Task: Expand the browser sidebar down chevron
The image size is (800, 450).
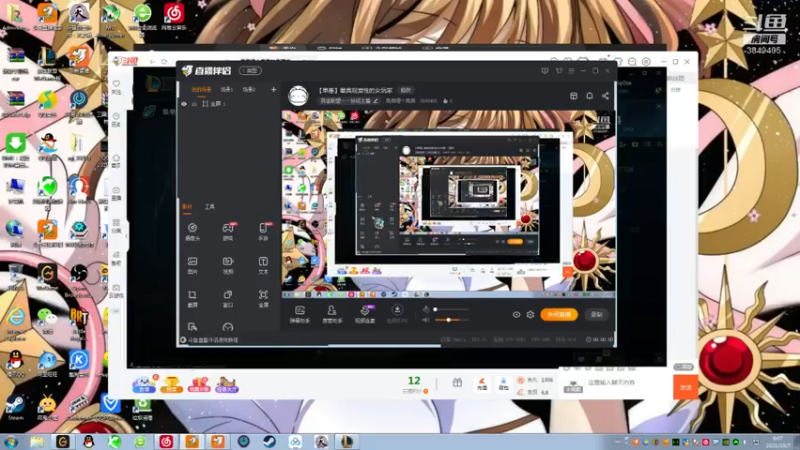Action: point(116,311)
